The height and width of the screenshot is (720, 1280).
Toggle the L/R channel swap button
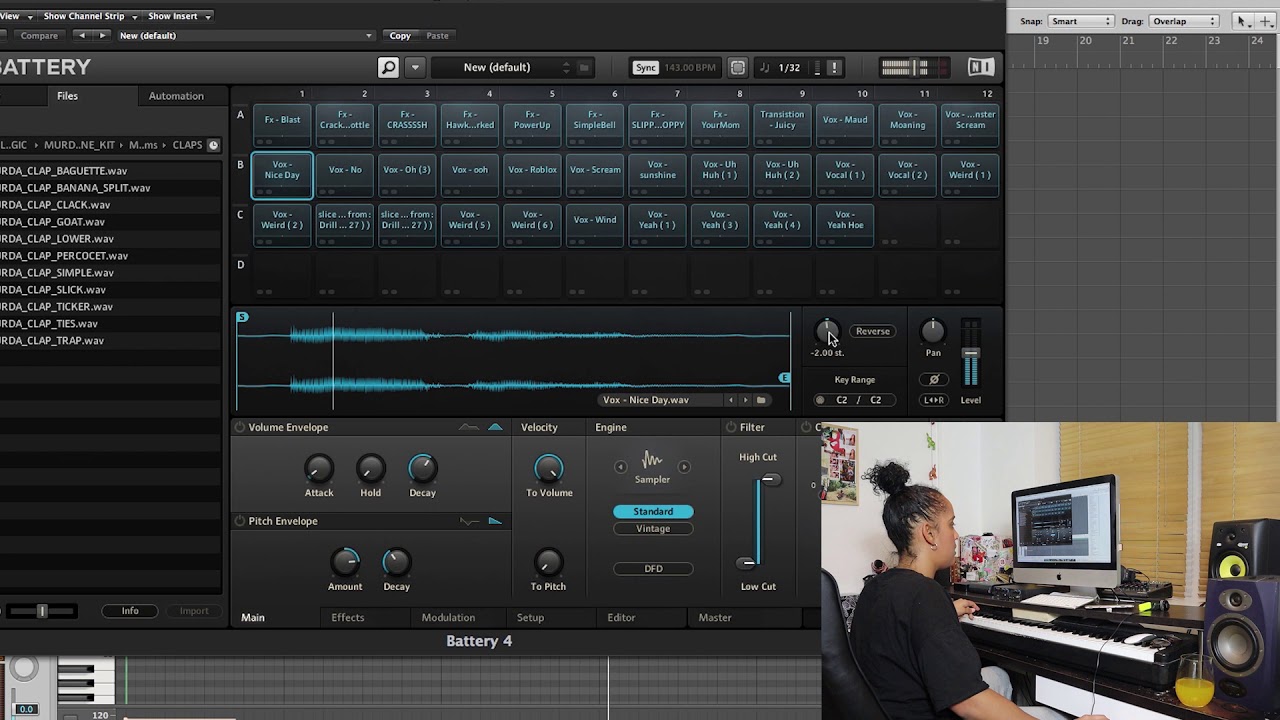(x=933, y=400)
